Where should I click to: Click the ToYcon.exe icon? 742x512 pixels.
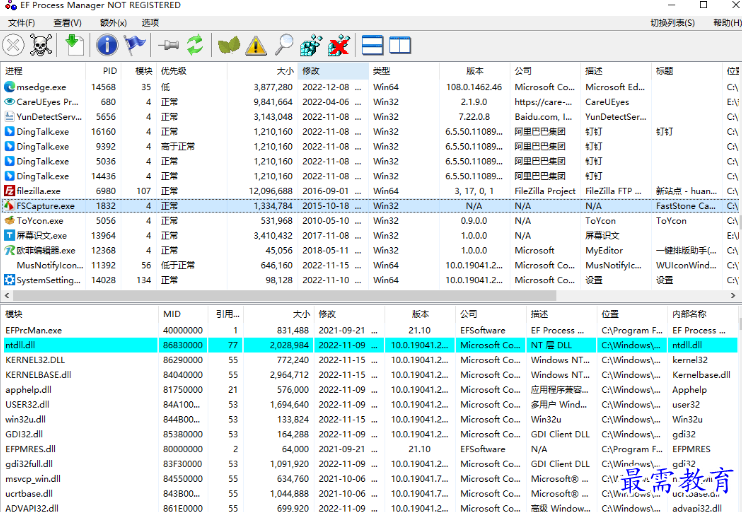9,221
